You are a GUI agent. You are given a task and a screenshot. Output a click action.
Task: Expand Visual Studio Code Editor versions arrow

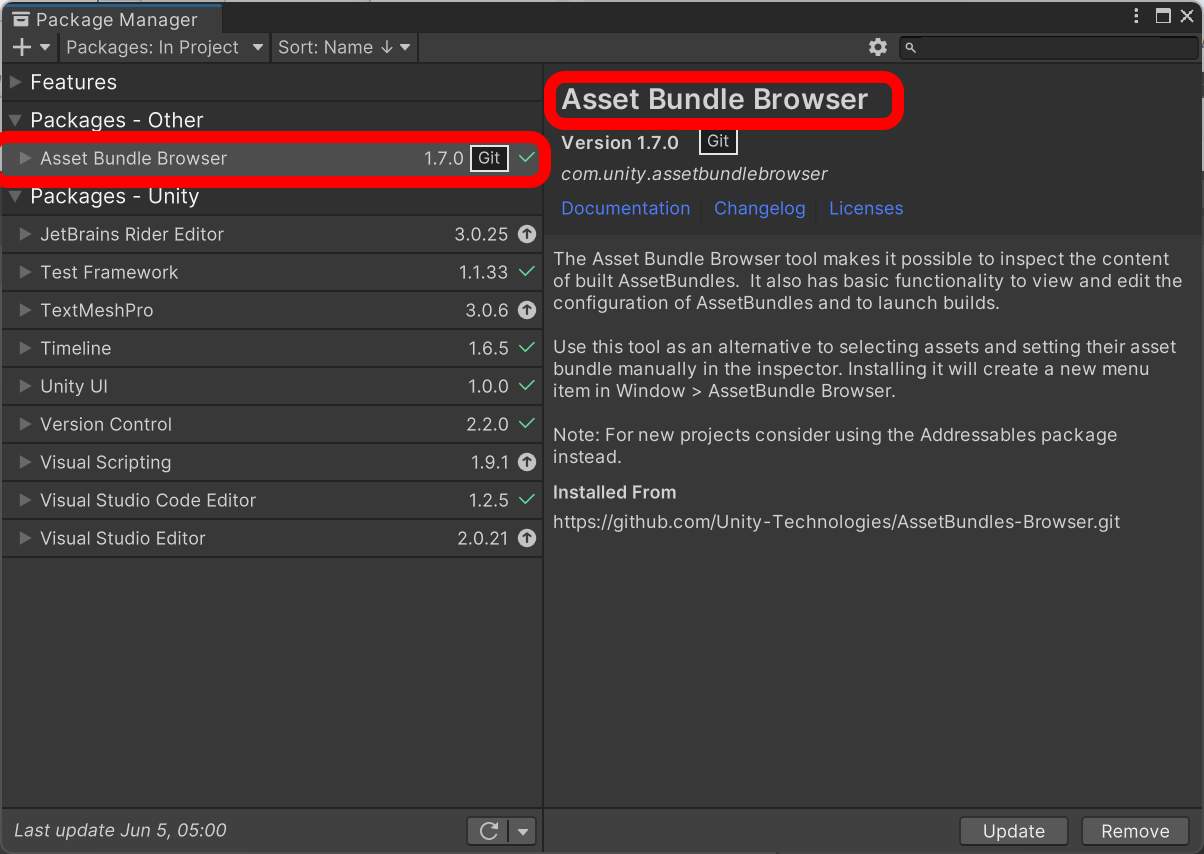25,500
